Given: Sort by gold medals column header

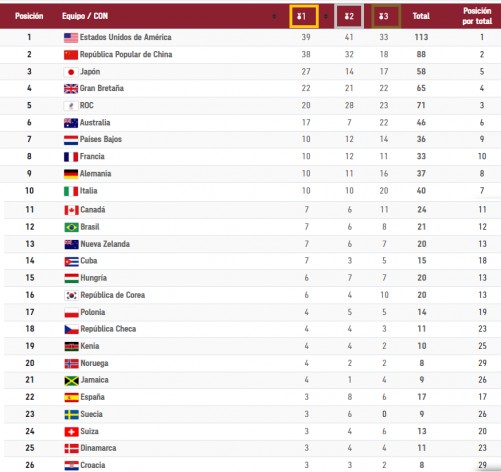Looking at the screenshot, I should pyautogui.click(x=304, y=16).
